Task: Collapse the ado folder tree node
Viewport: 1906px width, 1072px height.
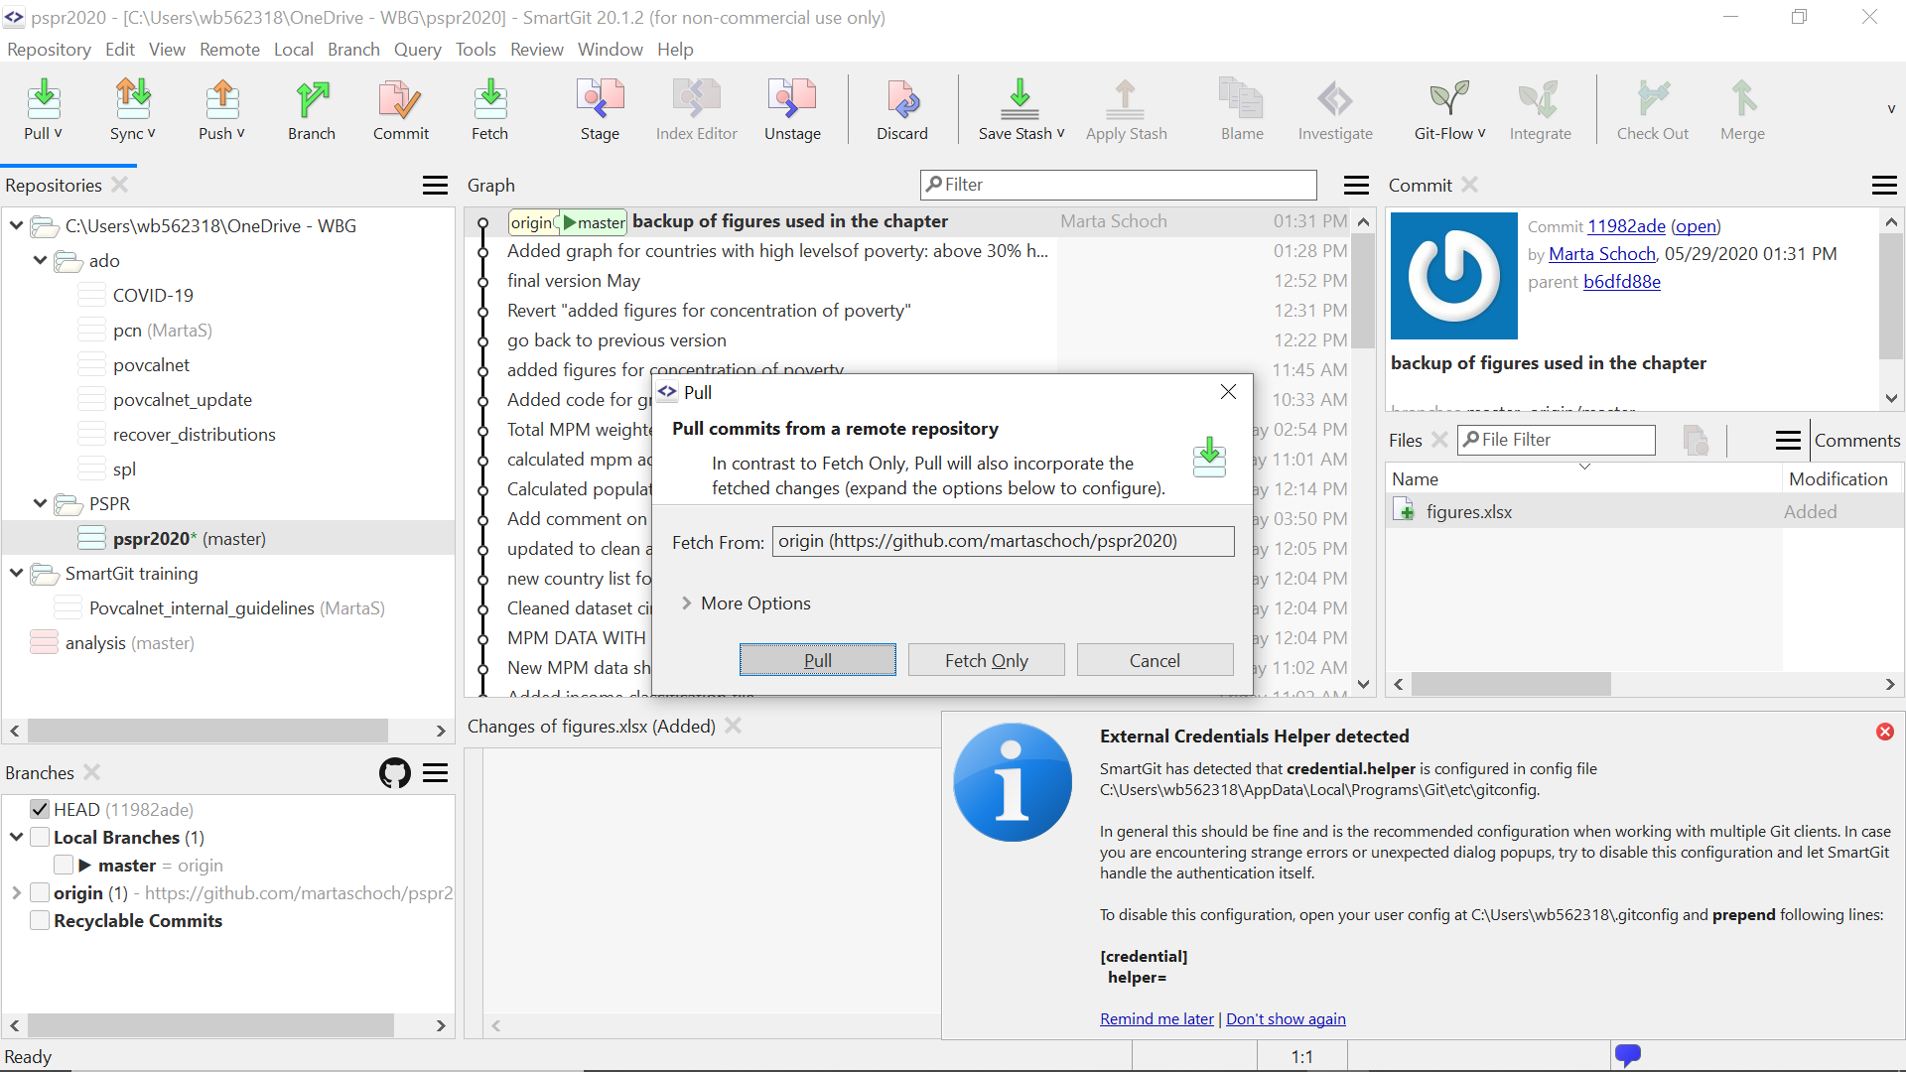Action: pyautogui.click(x=40, y=260)
